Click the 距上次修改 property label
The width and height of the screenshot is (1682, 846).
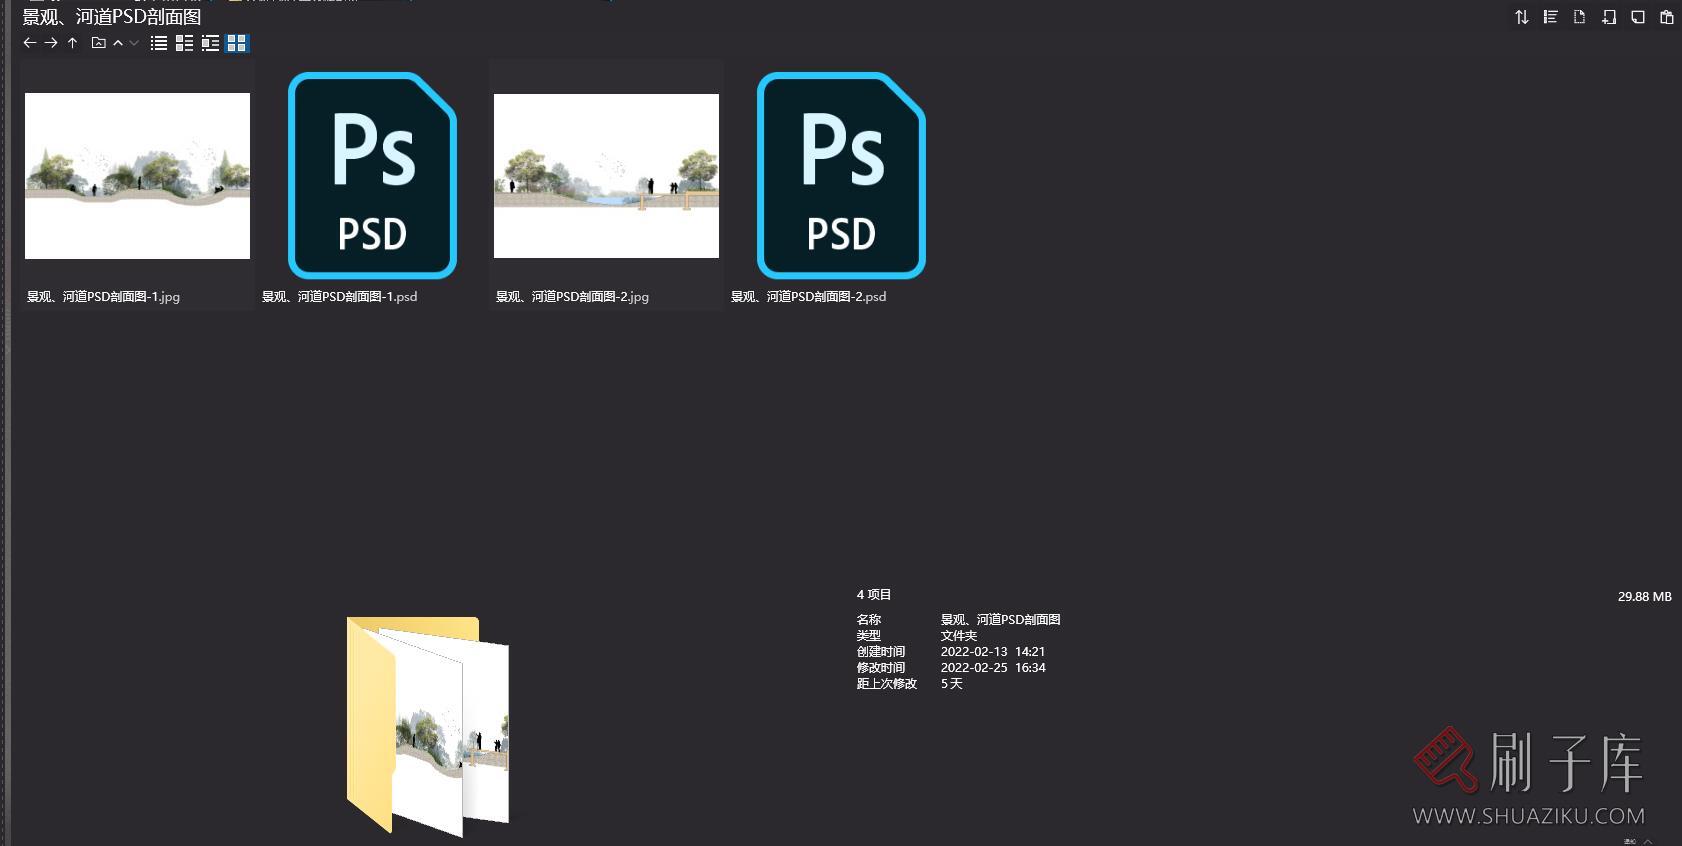tap(887, 684)
